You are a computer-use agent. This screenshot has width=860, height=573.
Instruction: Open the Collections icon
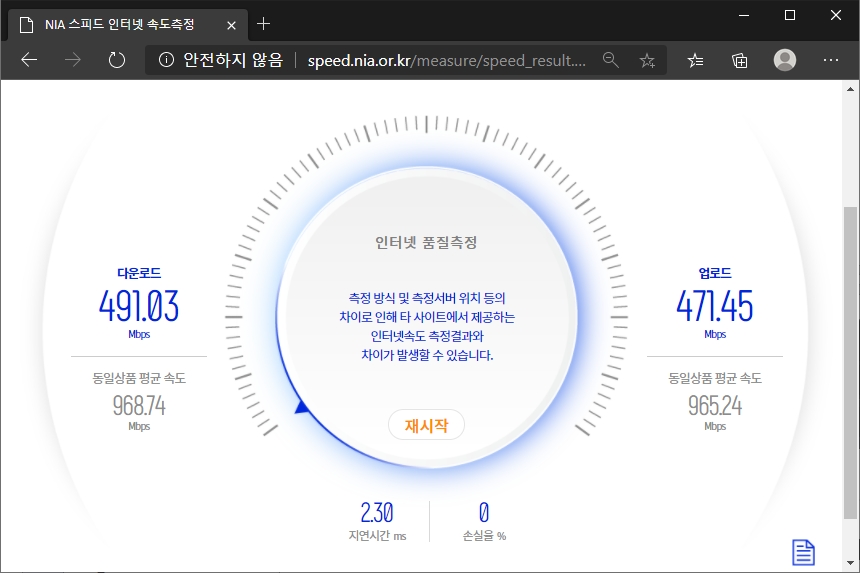click(x=739, y=60)
